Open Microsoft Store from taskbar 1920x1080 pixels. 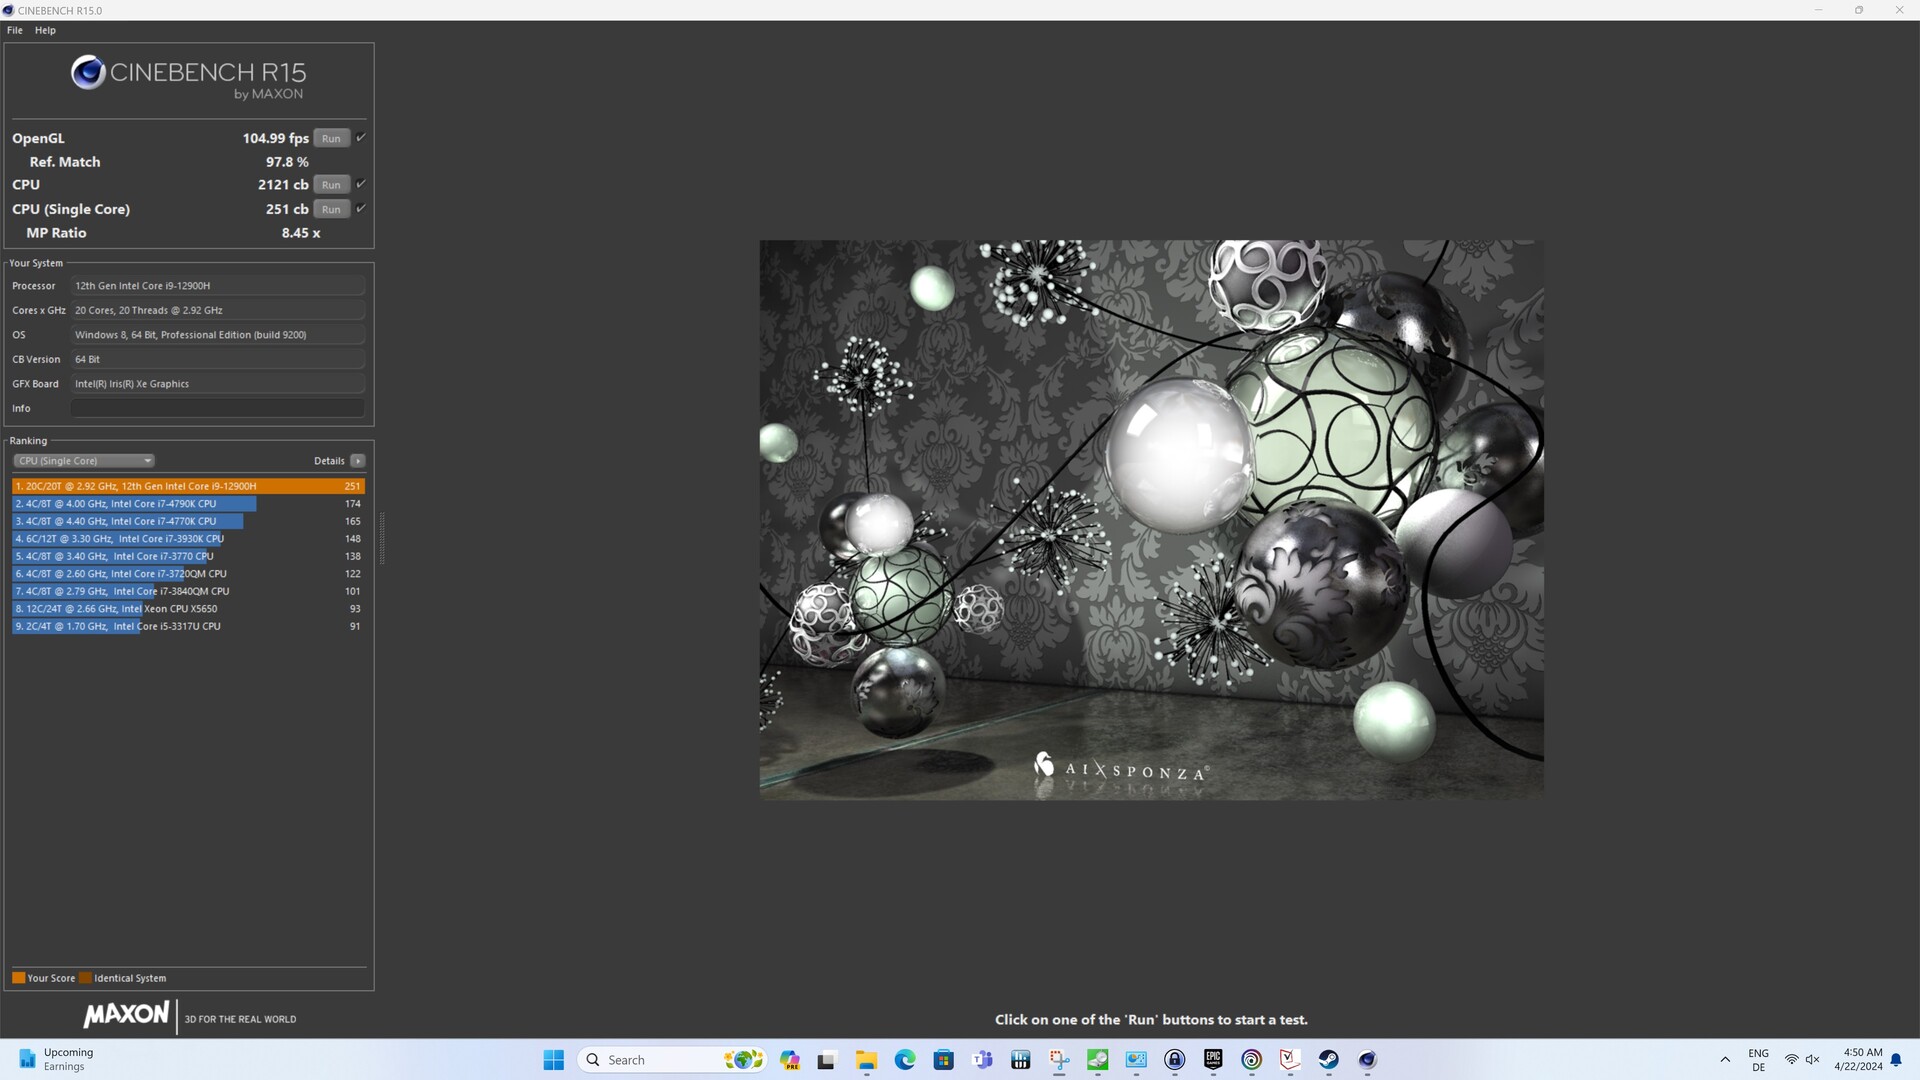[x=943, y=1060]
